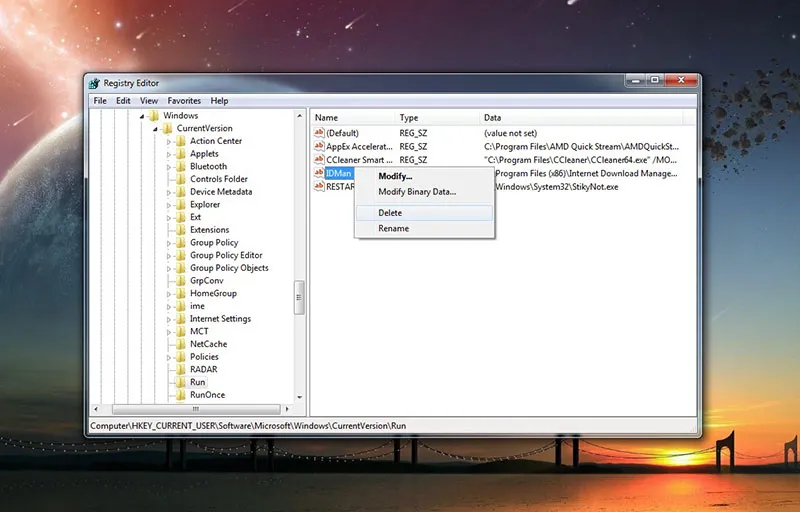Click the tree pane vertical scrollbar thumb
The image size is (800, 512).
coord(298,298)
